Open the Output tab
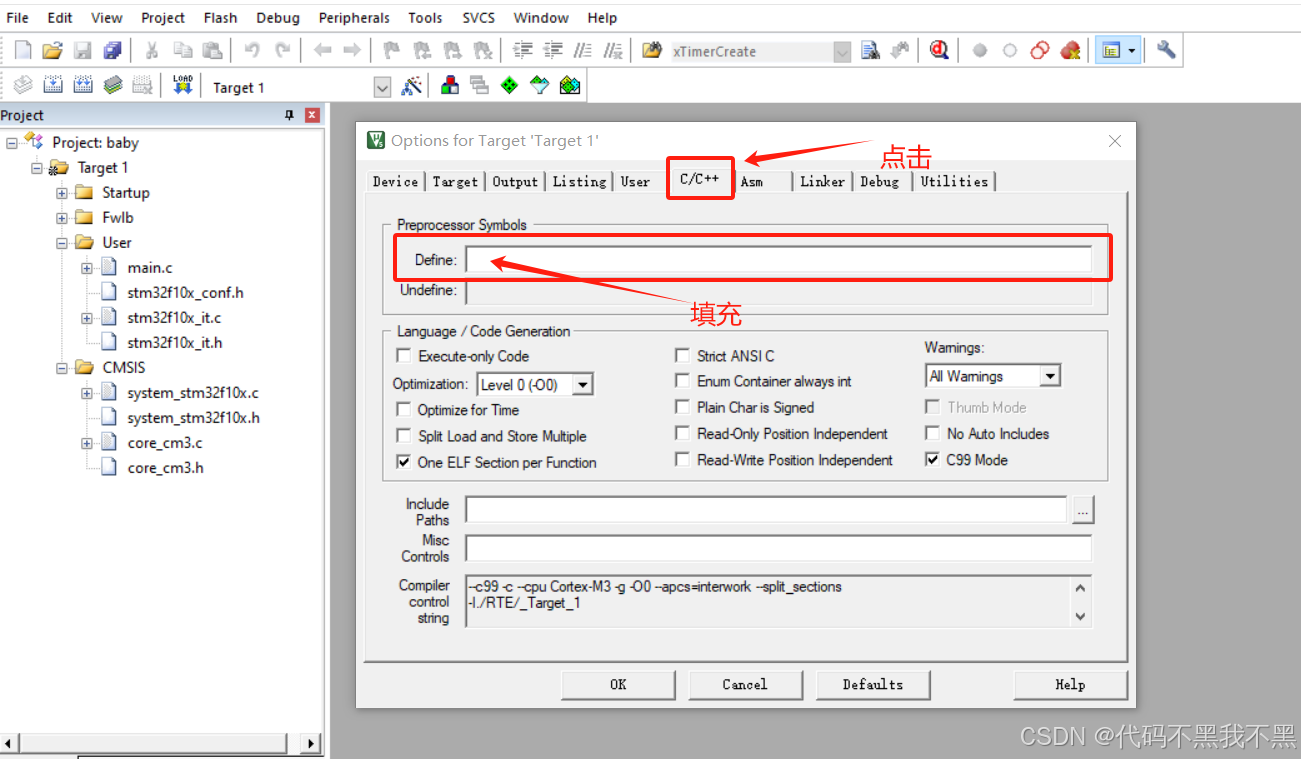Screen dimensions: 1301x759 515,181
